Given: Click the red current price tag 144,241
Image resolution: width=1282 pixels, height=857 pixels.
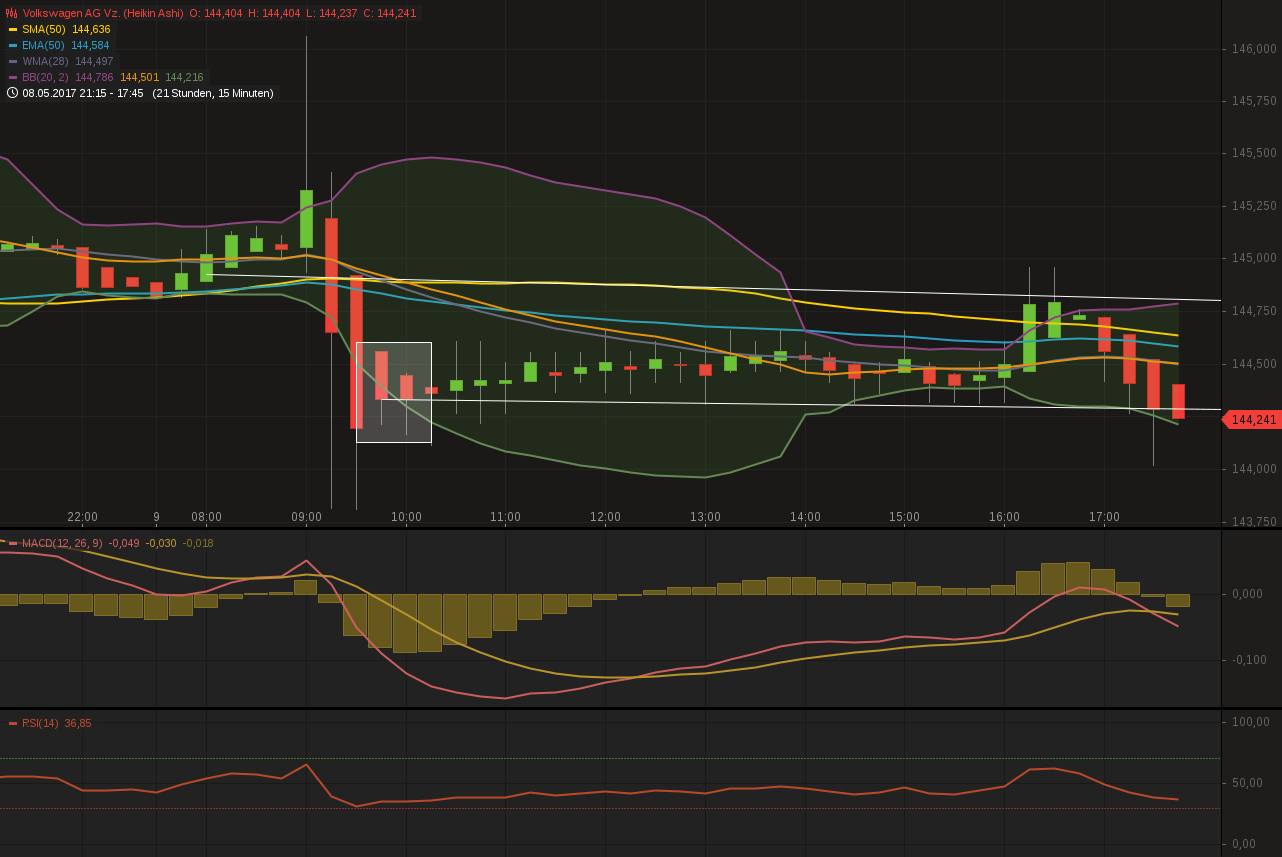Looking at the screenshot, I should (x=1252, y=420).
